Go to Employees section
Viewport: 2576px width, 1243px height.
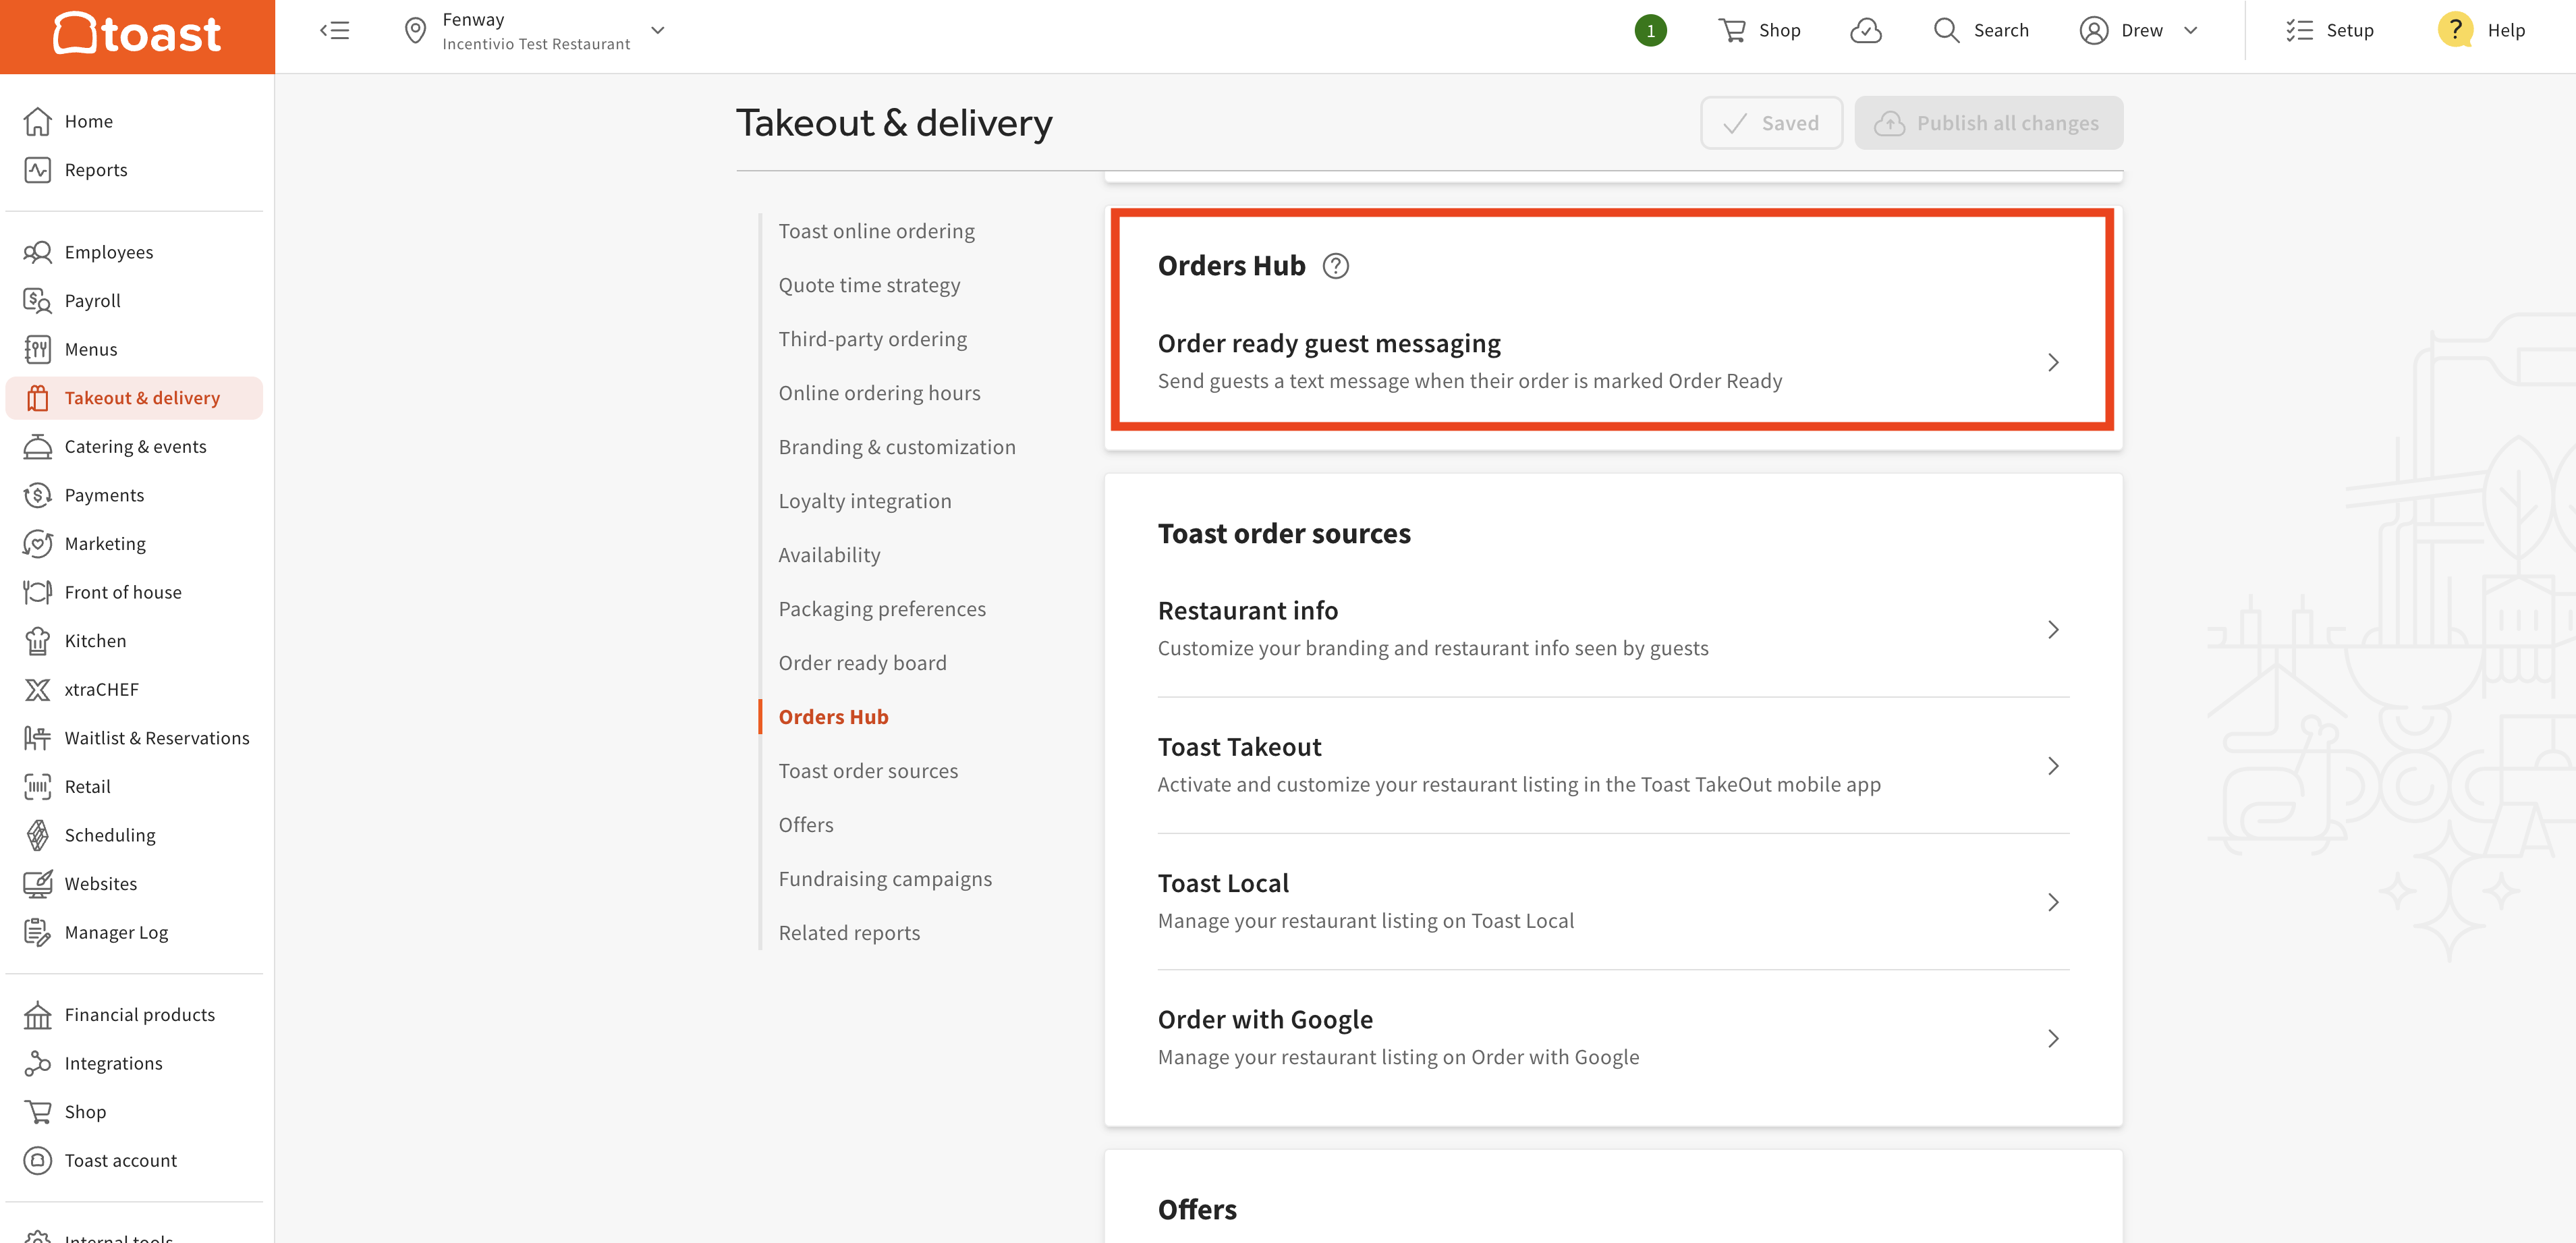pos(134,252)
